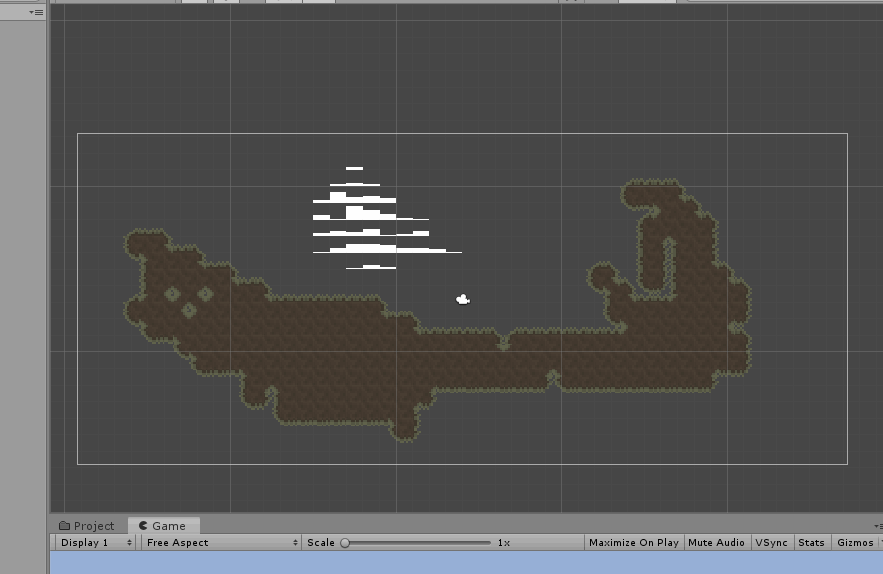
Task: Open the Display 1 dropdown
Action: (x=96, y=542)
